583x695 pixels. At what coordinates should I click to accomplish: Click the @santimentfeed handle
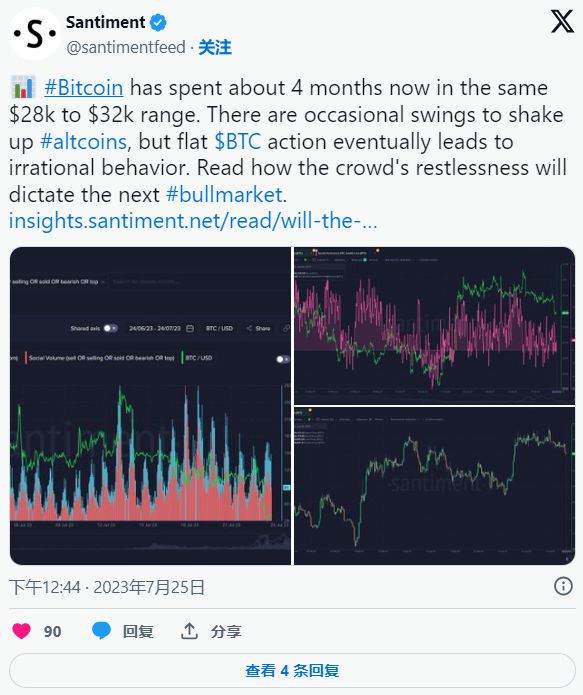pos(126,47)
